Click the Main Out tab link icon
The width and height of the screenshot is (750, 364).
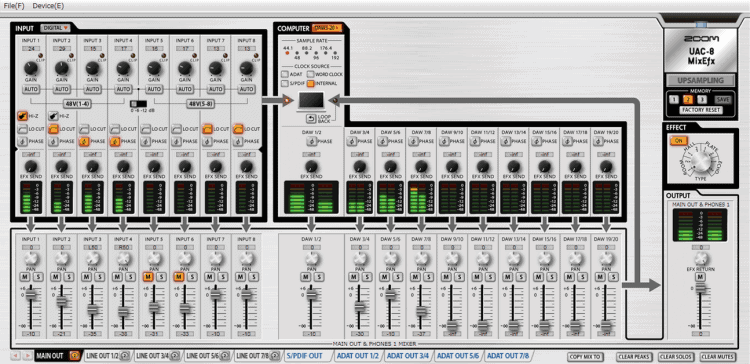click(74, 356)
